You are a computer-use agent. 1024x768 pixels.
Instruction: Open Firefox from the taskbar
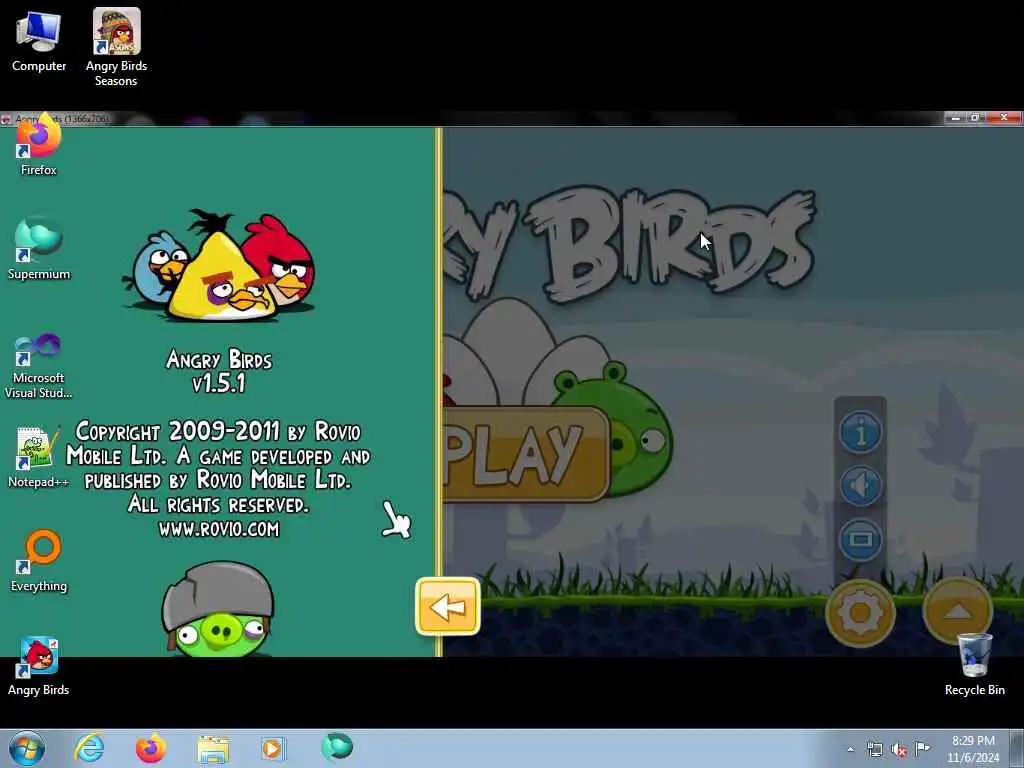[151, 748]
